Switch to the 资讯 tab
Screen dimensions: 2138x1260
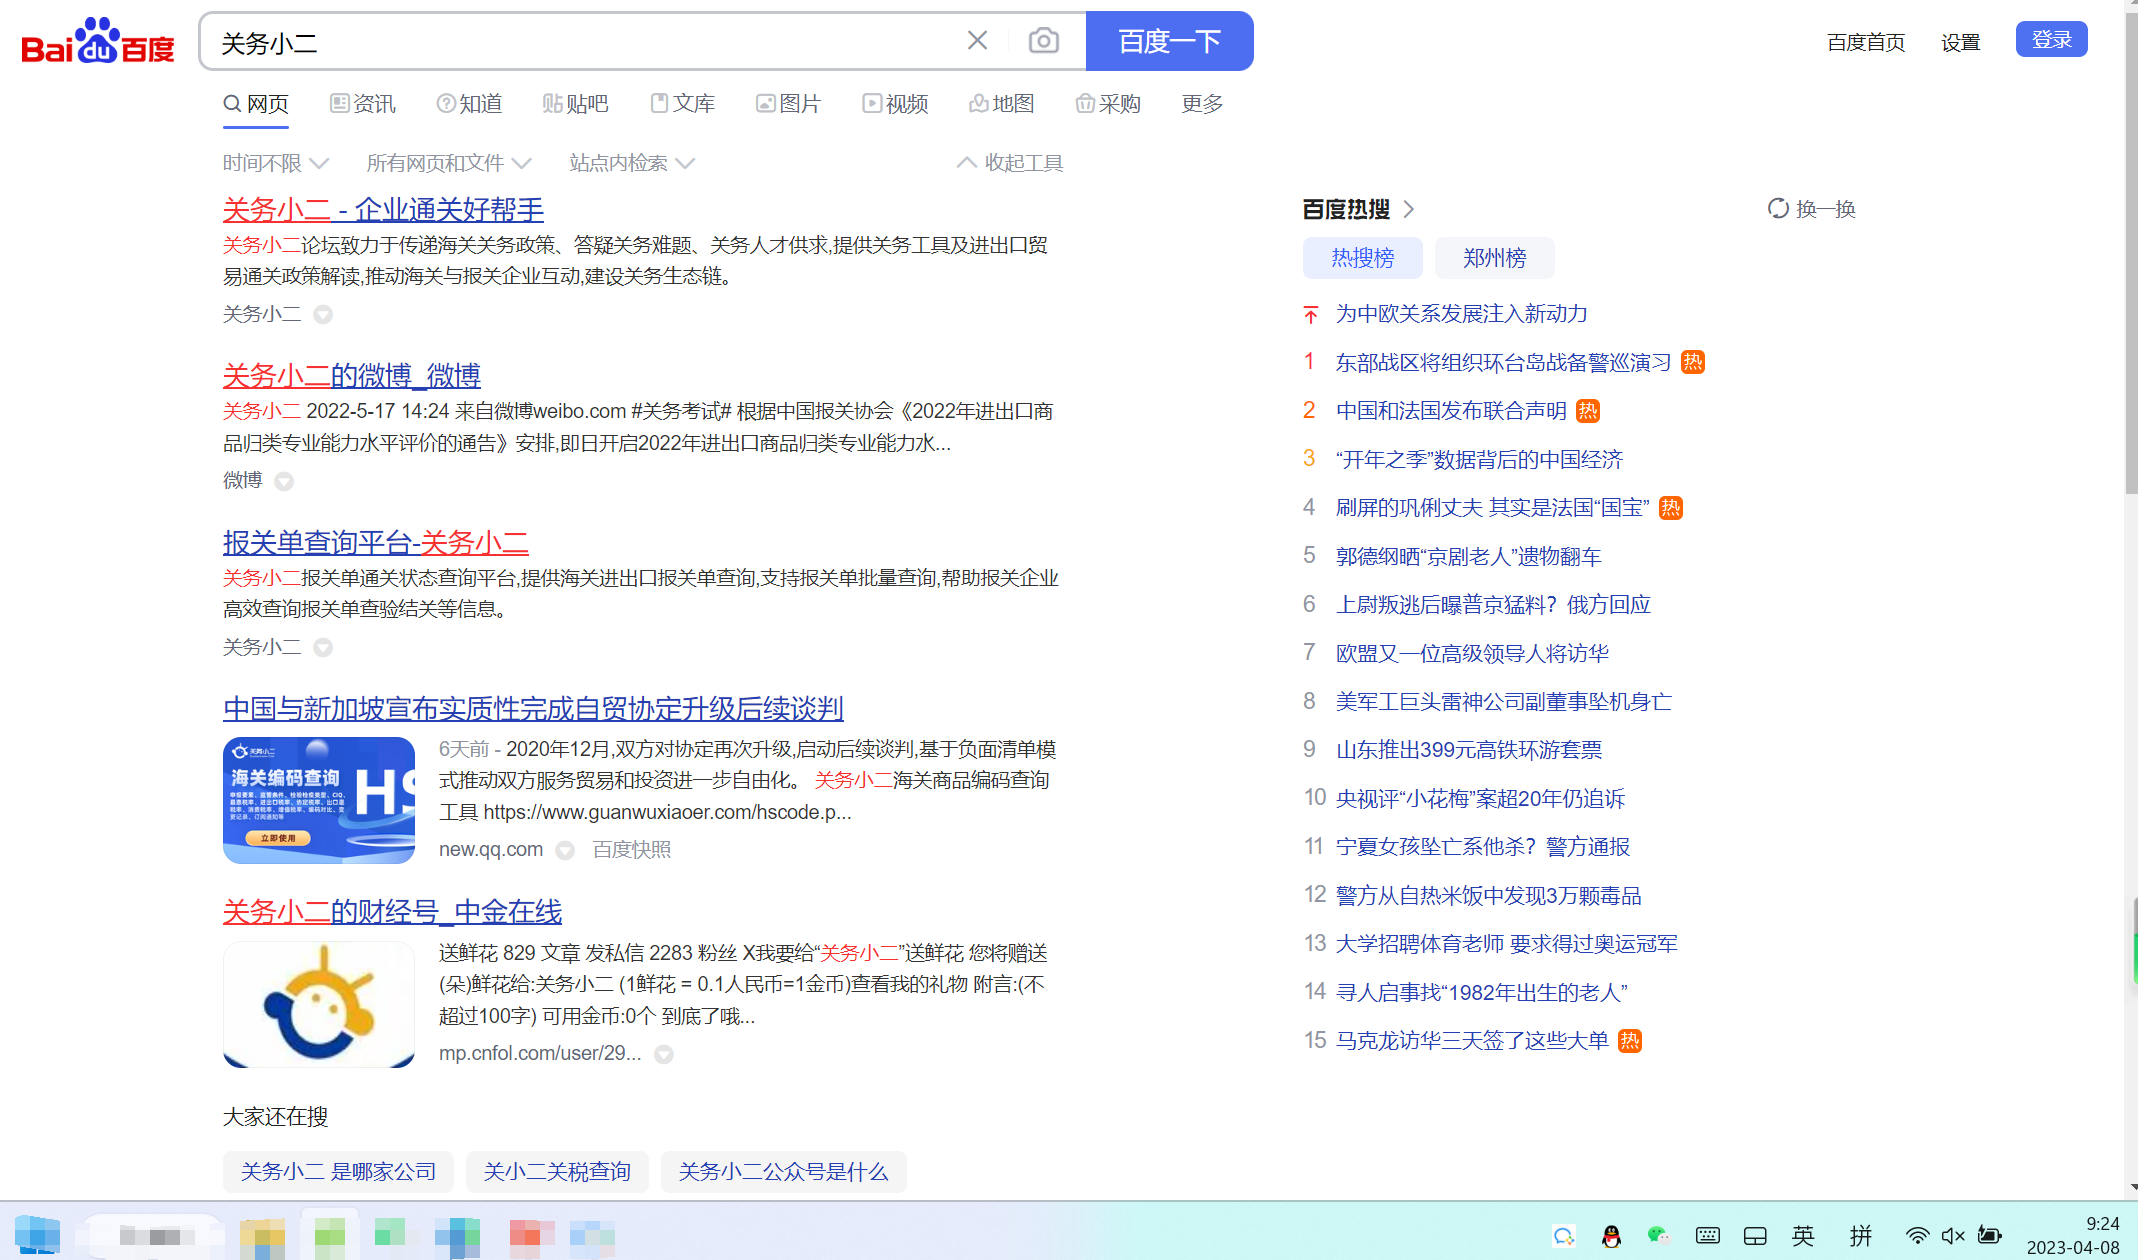pos(363,104)
